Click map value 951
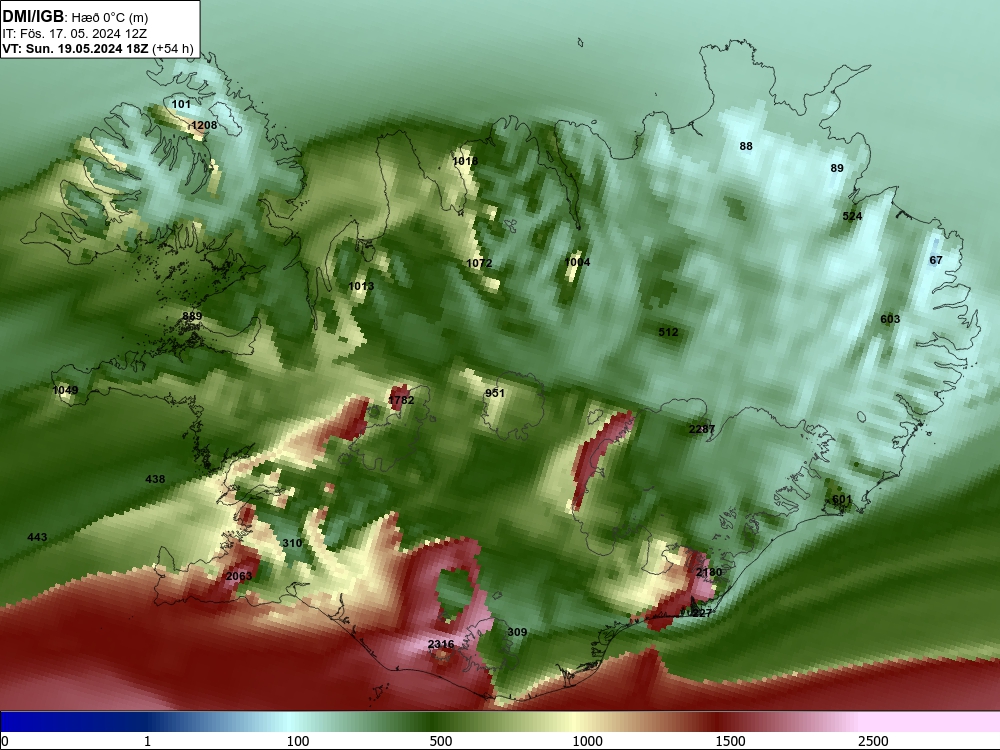Image resolution: width=1000 pixels, height=750 pixels. (x=495, y=393)
